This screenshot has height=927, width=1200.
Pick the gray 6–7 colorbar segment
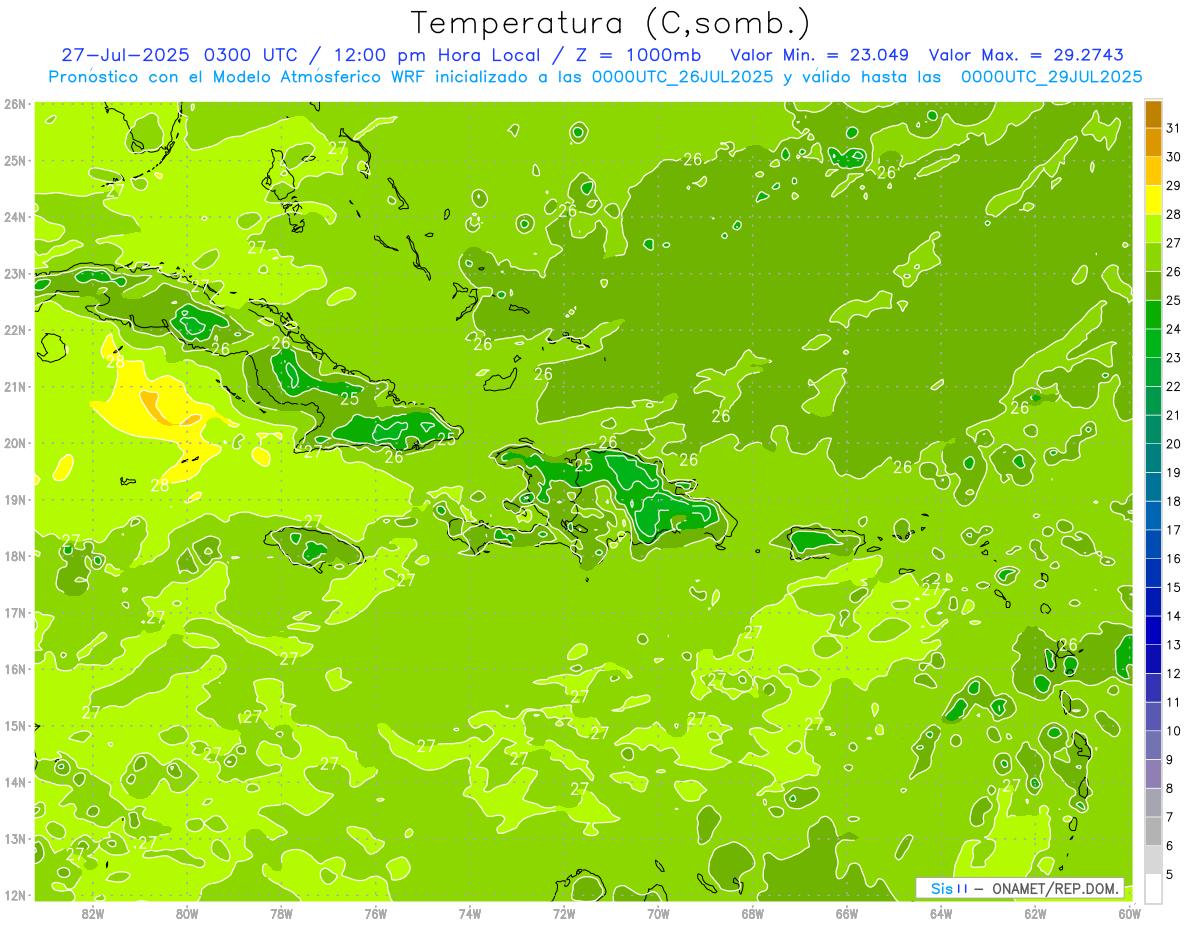(x=1153, y=831)
